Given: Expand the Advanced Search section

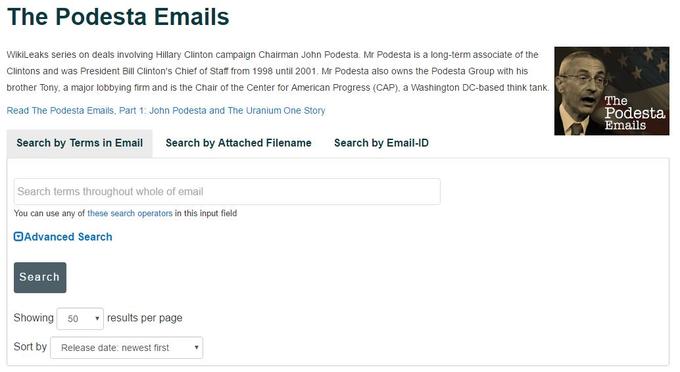Looking at the screenshot, I should coord(63,237).
